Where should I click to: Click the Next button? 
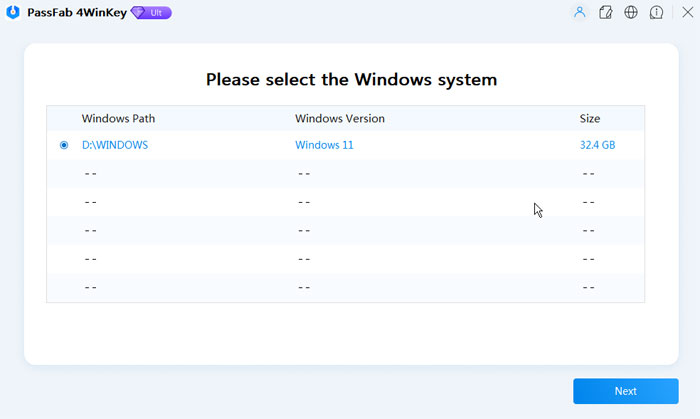pyautogui.click(x=625, y=391)
